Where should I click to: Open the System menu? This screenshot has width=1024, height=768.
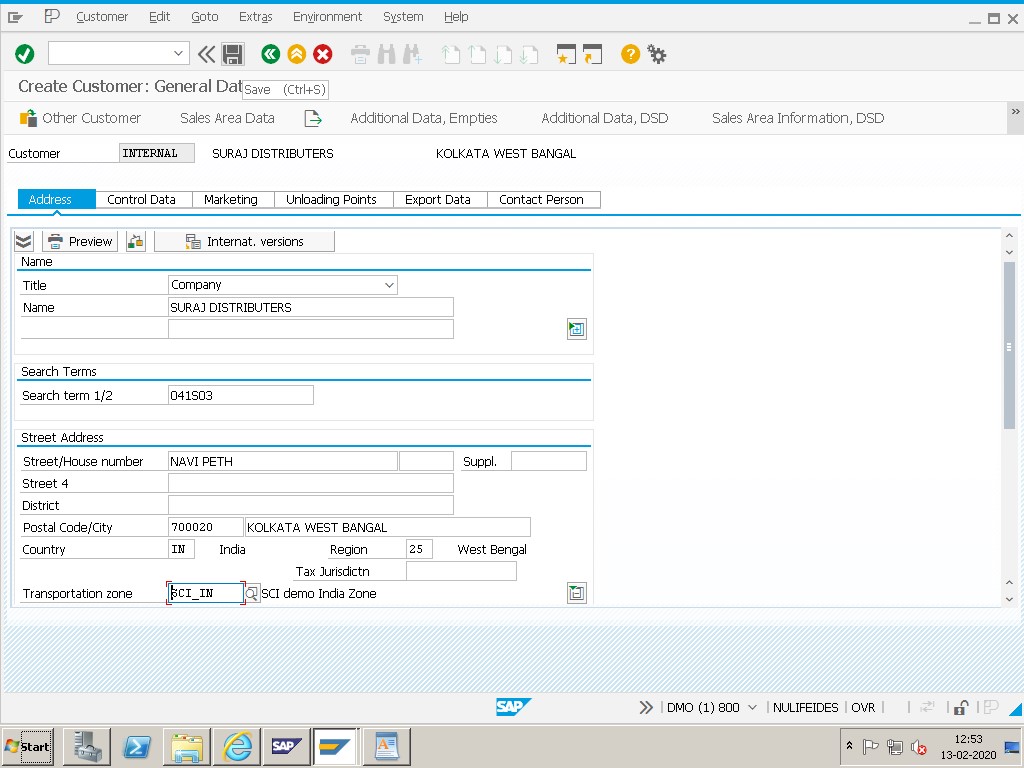[403, 17]
